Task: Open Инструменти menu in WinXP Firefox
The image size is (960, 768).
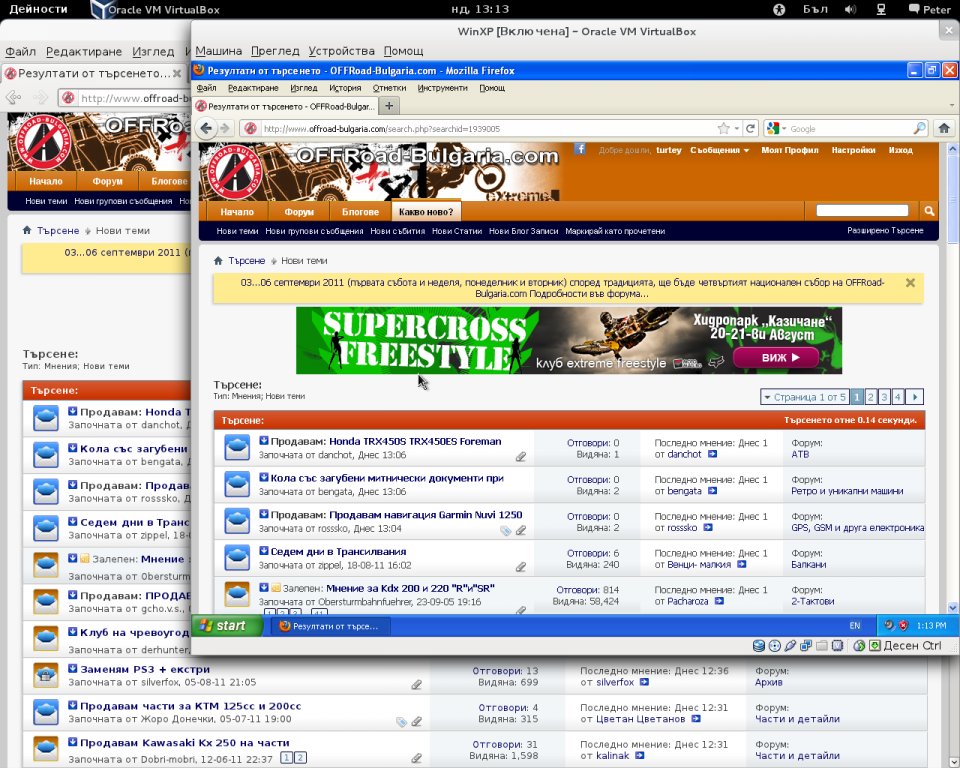Action: click(442, 88)
